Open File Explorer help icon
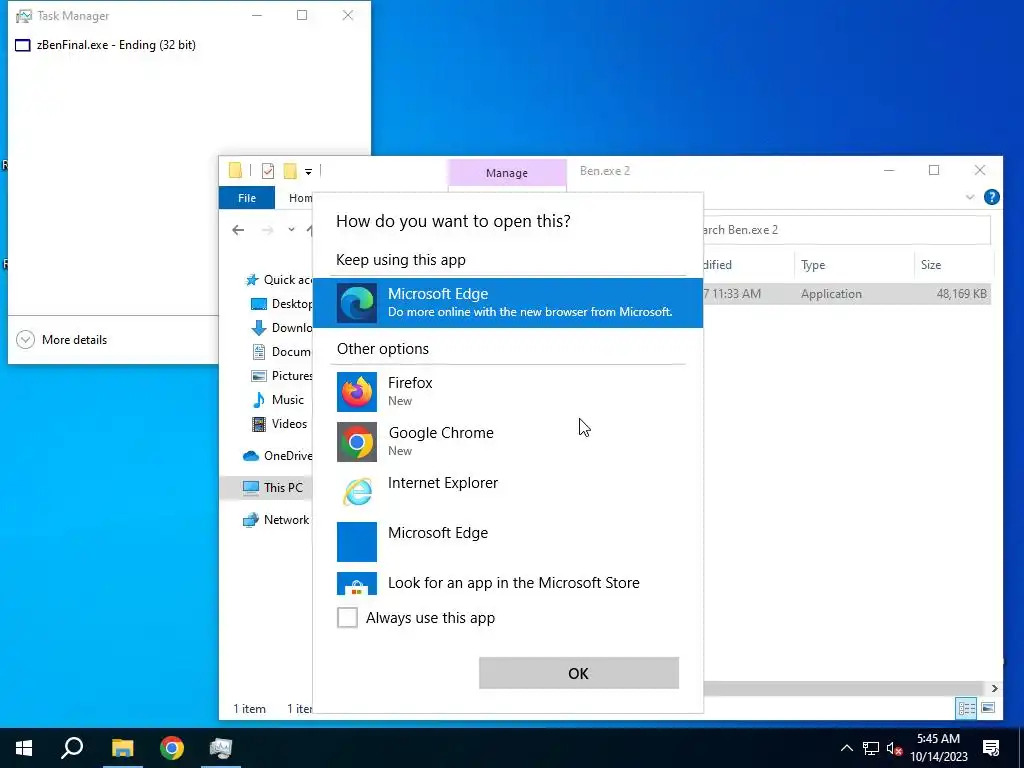 991,197
